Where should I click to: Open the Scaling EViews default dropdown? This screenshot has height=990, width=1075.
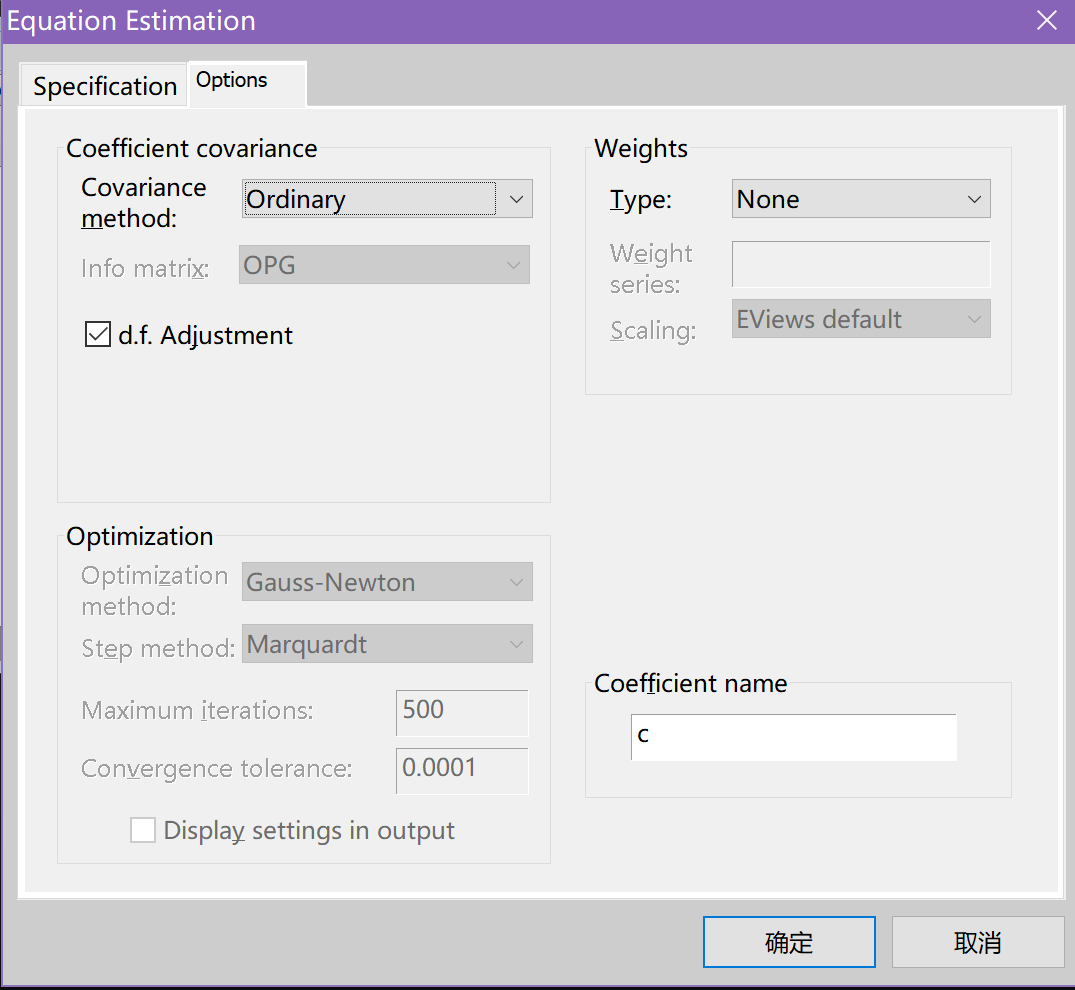tap(861, 319)
